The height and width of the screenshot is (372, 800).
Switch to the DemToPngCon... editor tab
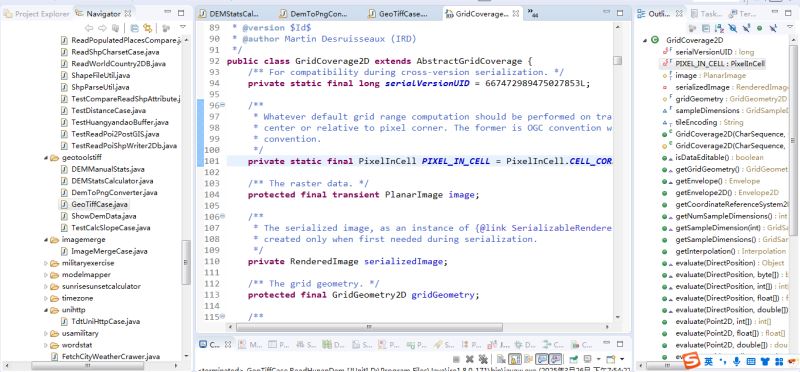coord(313,14)
